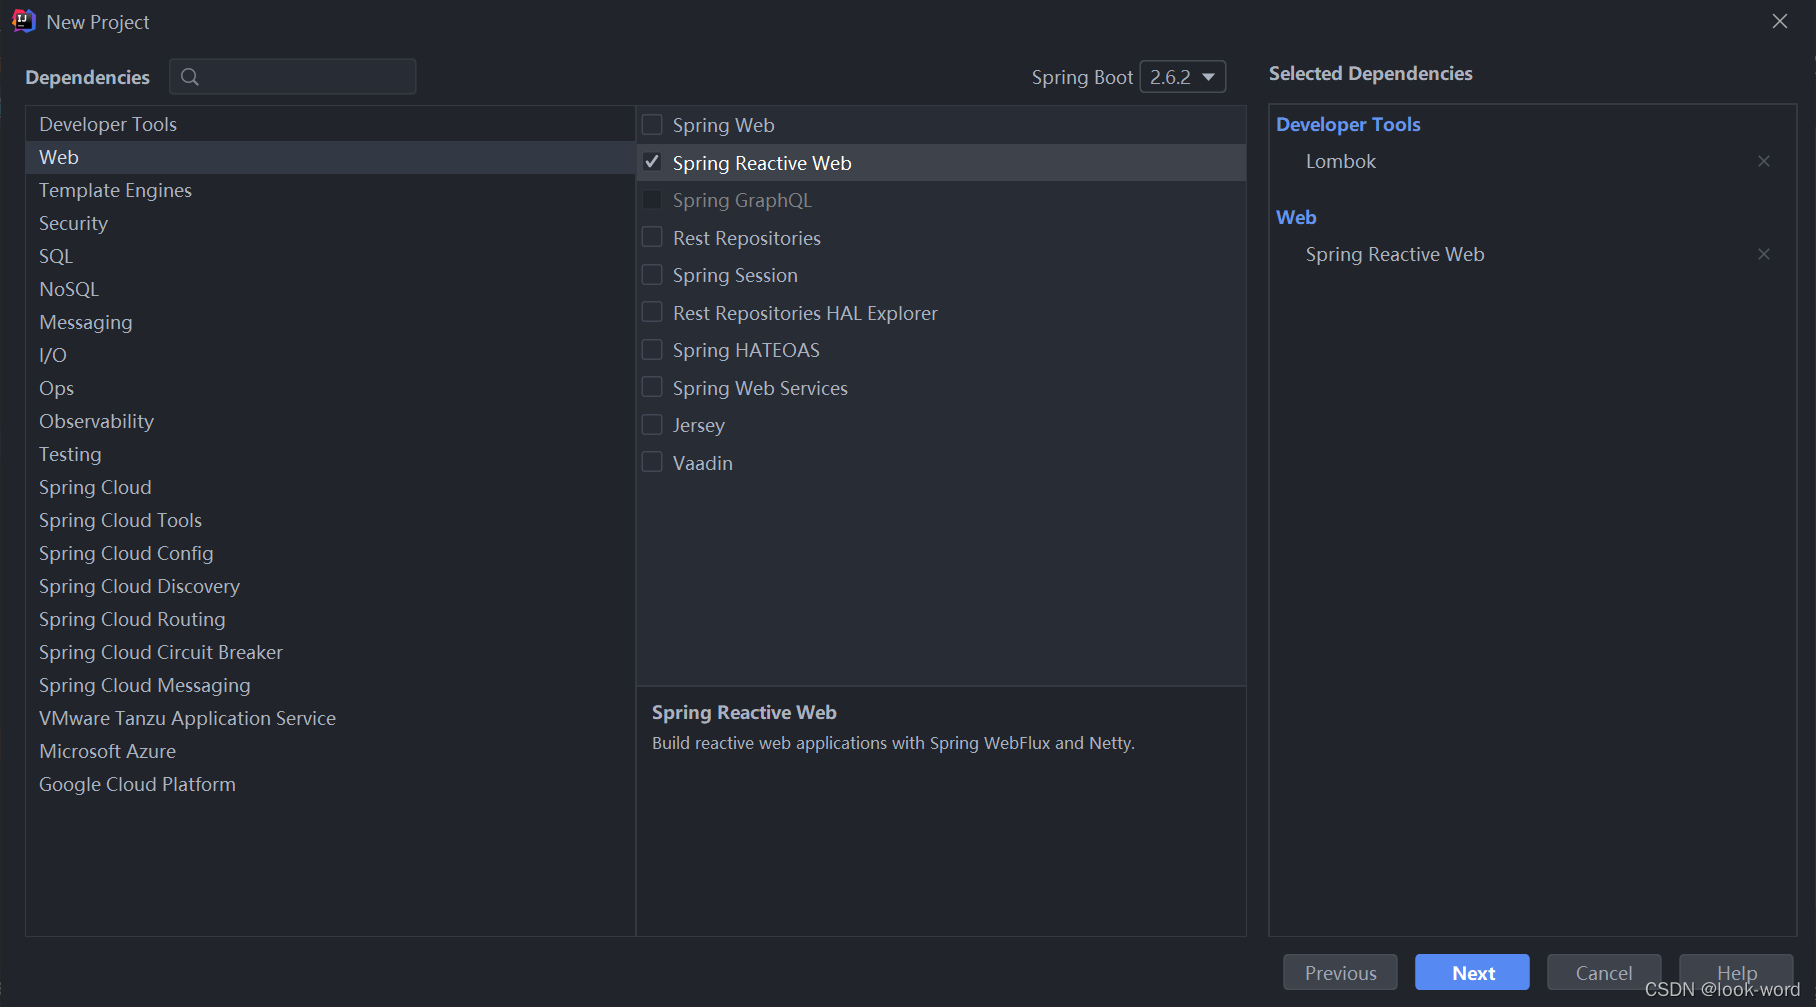
Task: Click the search magnifier icon in Dependencies
Action: (x=189, y=77)
